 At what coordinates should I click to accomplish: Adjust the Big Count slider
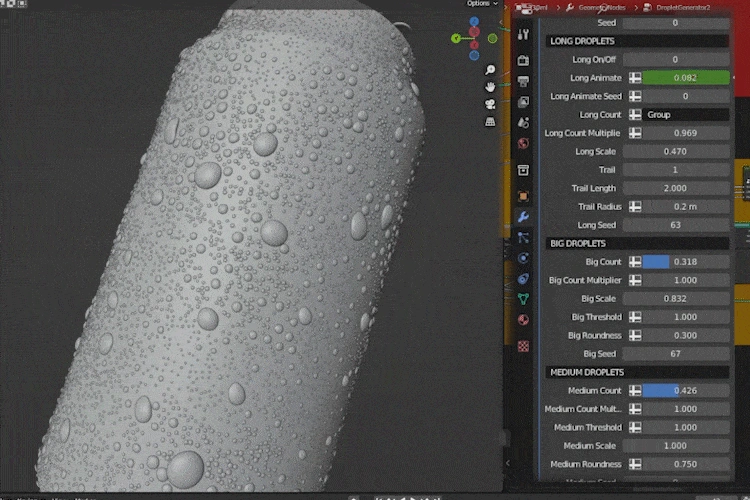click(x=686, y=262)
